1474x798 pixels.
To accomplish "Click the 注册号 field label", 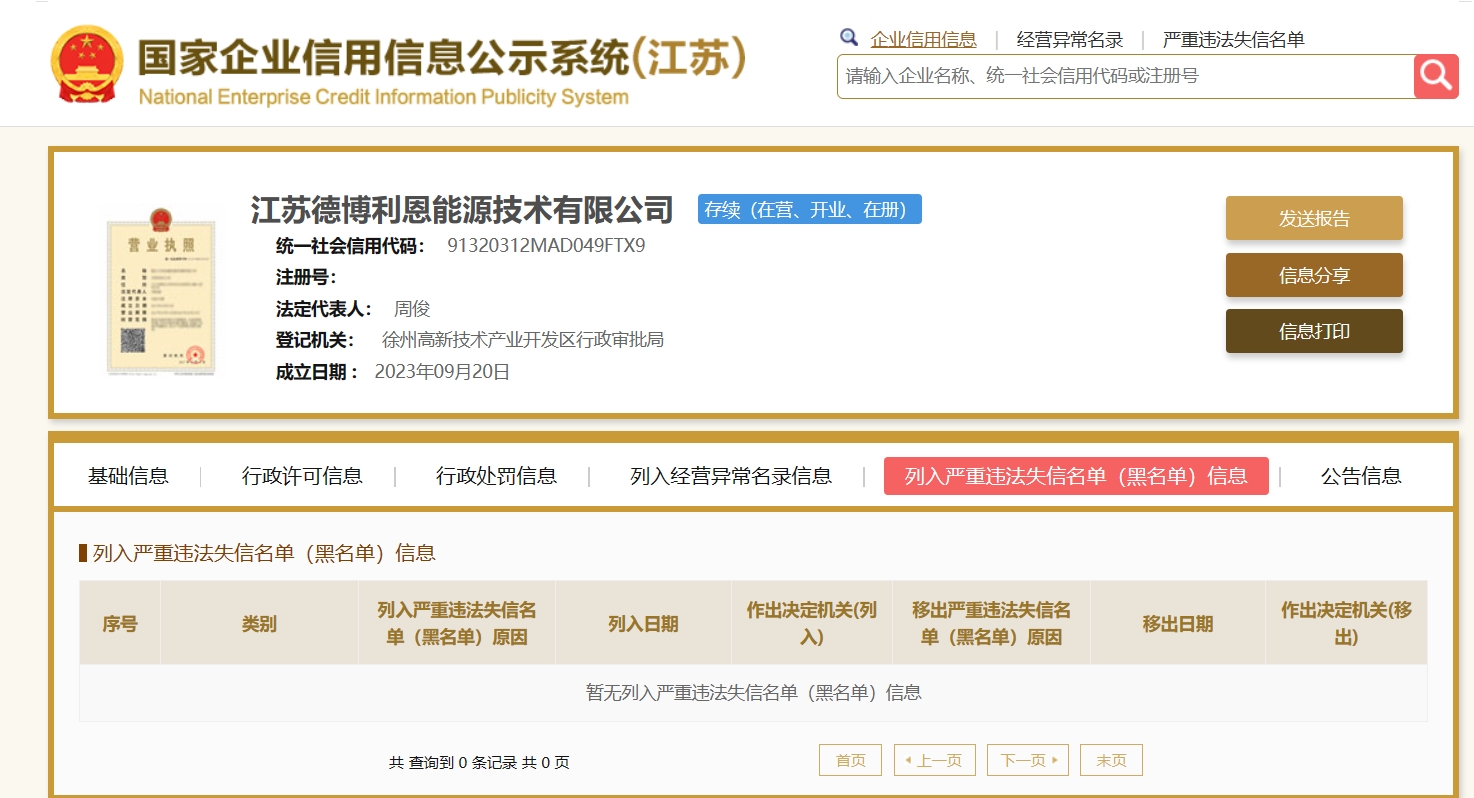I will (306, 277).
